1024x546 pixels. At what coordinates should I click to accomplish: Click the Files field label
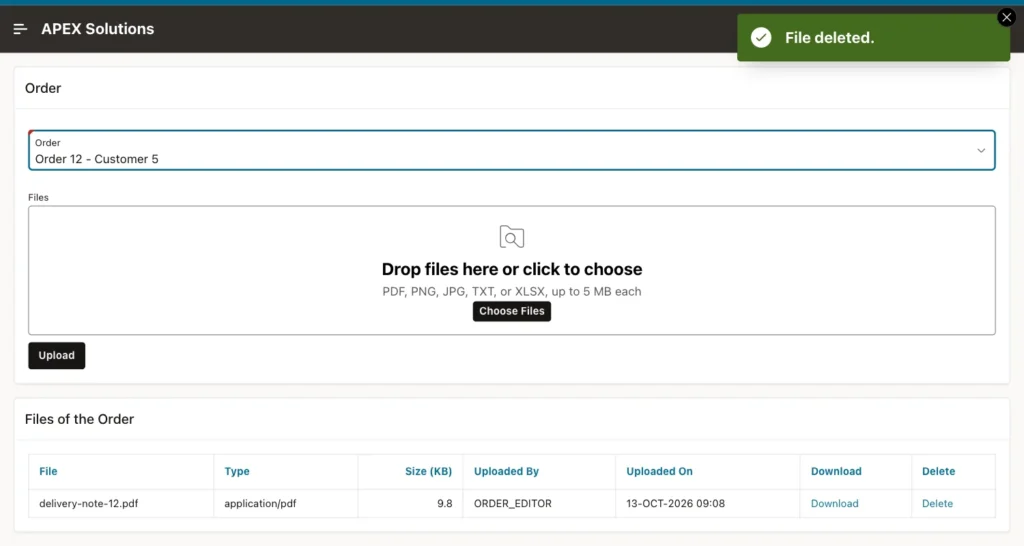point(39,197)
